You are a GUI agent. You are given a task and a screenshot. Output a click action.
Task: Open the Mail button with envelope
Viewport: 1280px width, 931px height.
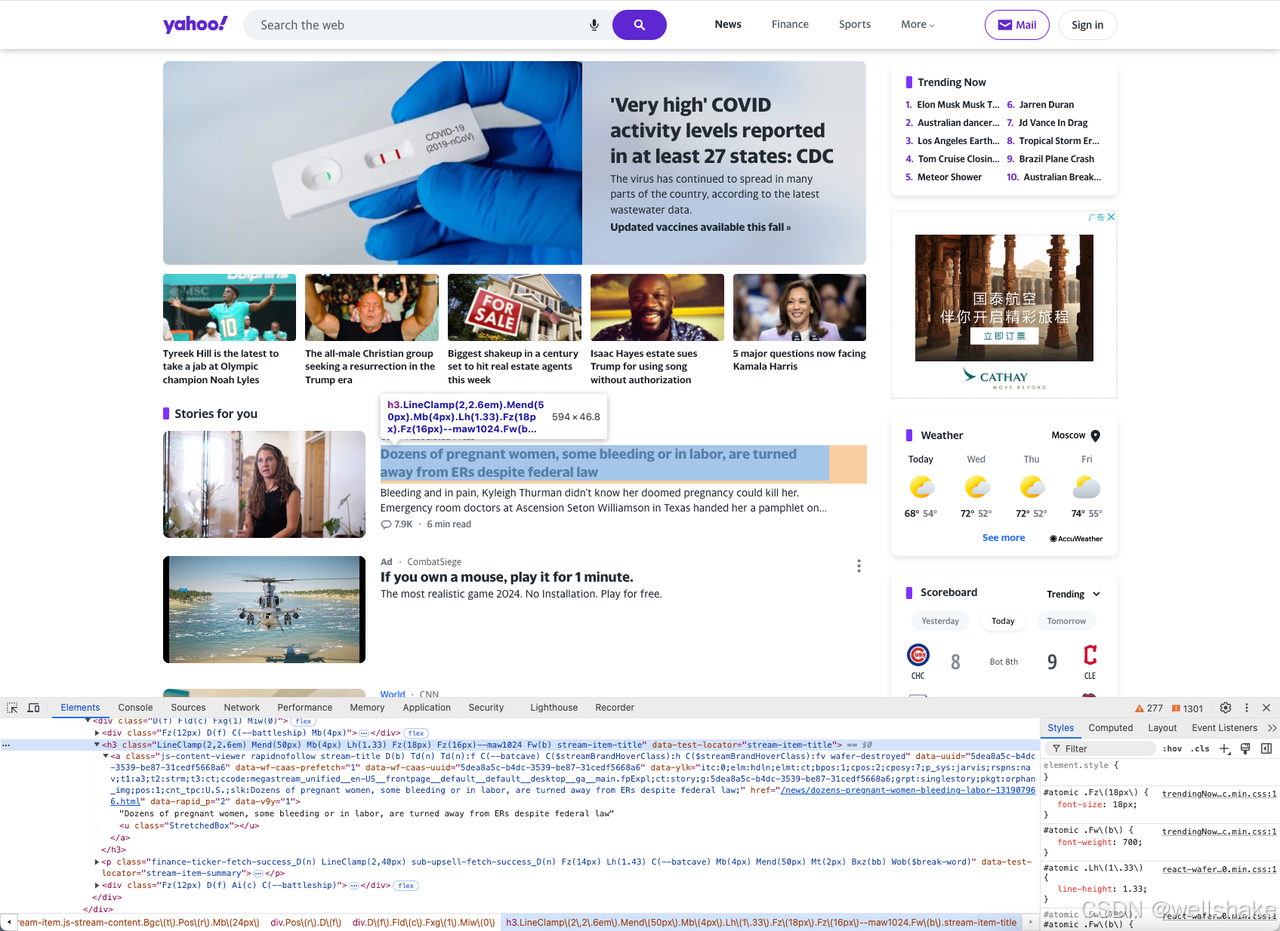pyautogui.click(x=1018, y=25)
